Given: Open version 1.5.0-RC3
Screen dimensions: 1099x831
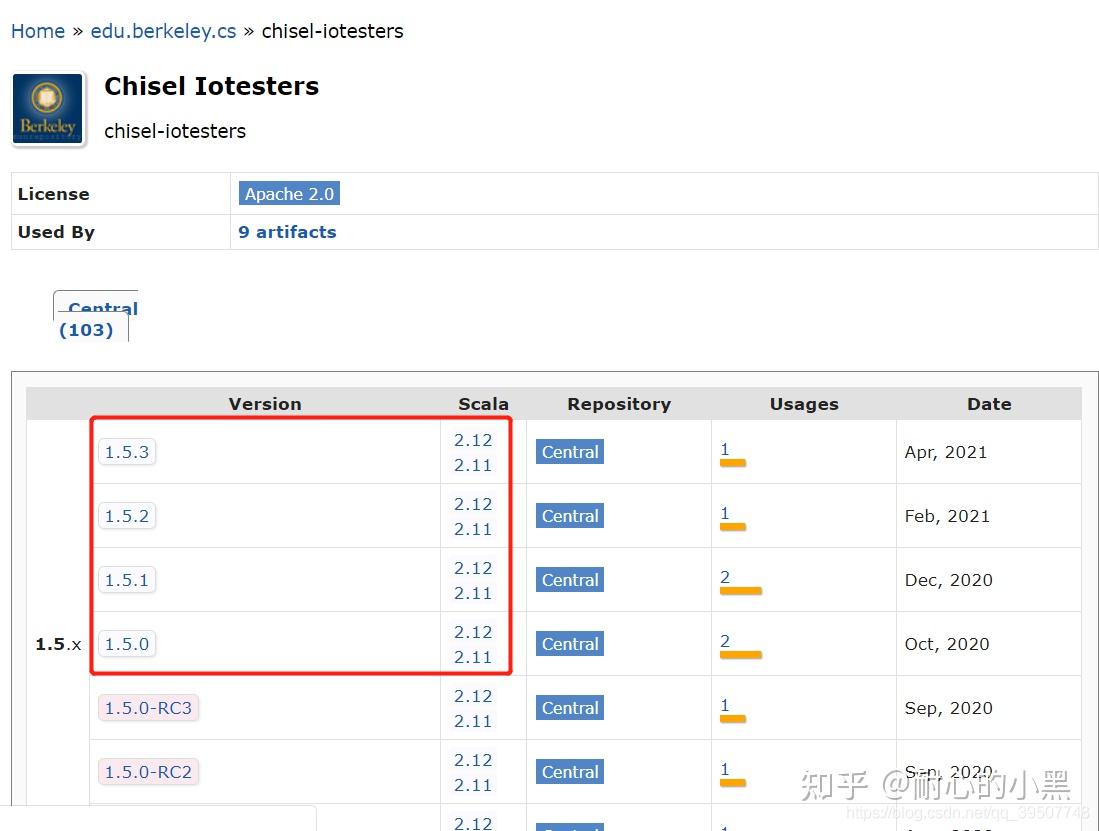Looking at the screenshot, I should pos(149,708).
